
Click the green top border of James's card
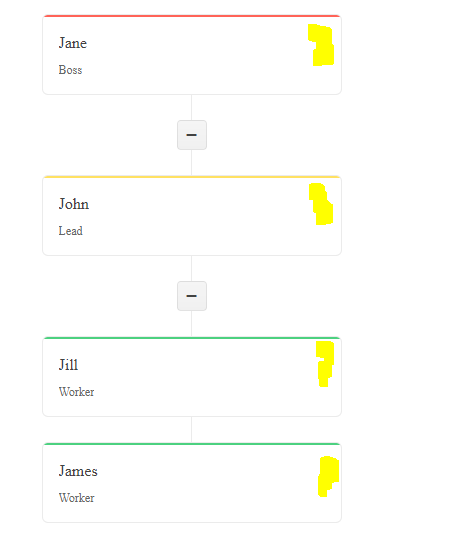click(192, 444)
